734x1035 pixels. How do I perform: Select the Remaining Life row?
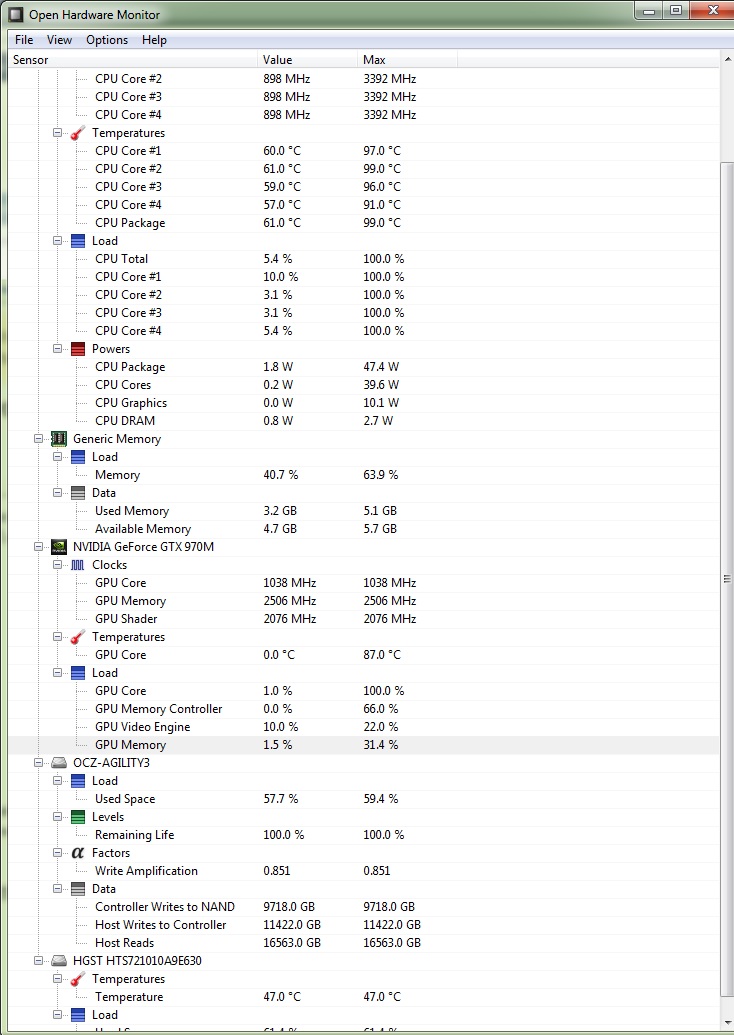point(363,835)
